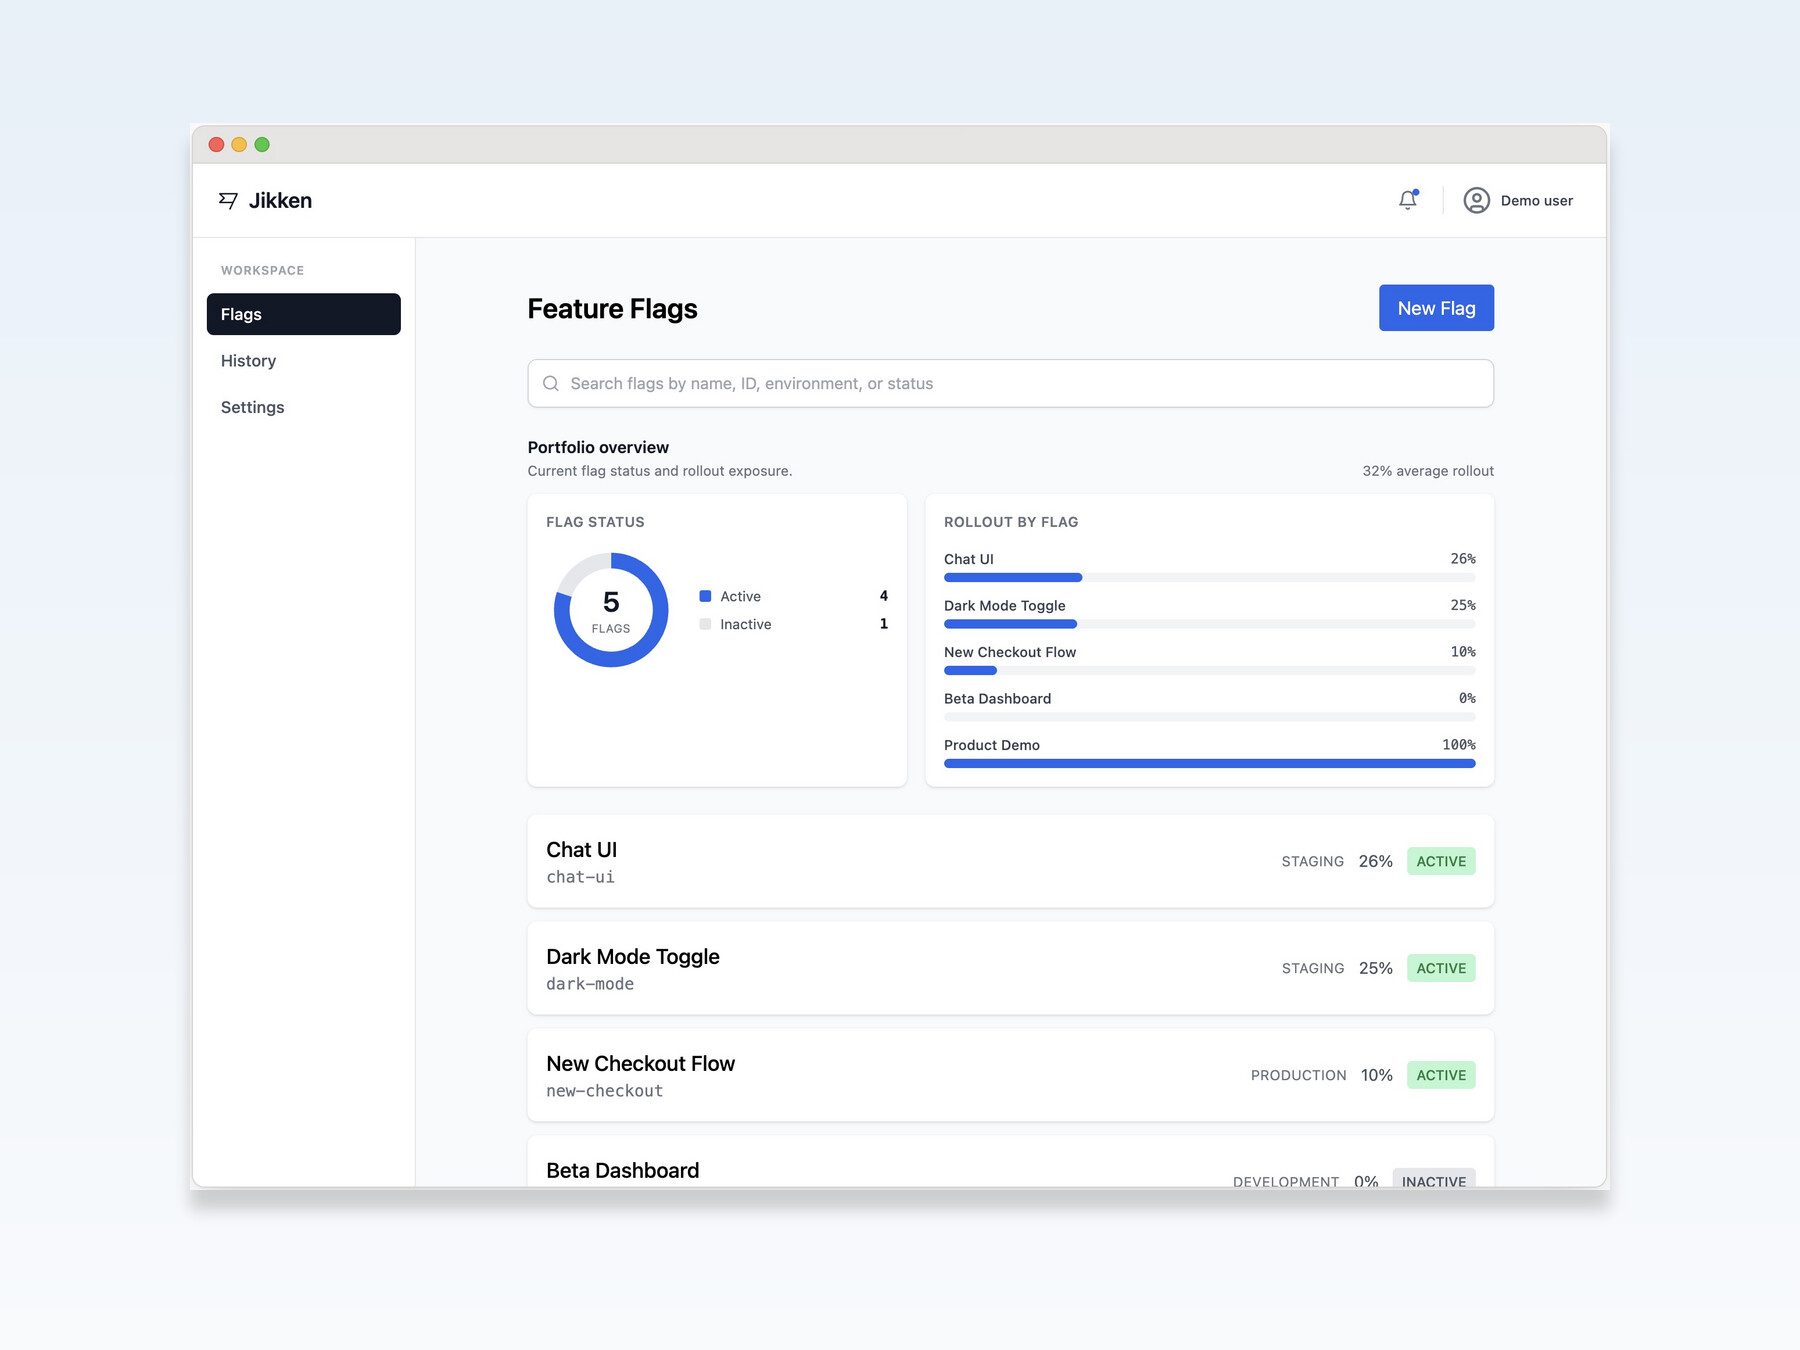Open the Dark Mode Toggle flag card
Image resolution: width=1800 pixels, height=1350 pixels.
pos(1010,968)
